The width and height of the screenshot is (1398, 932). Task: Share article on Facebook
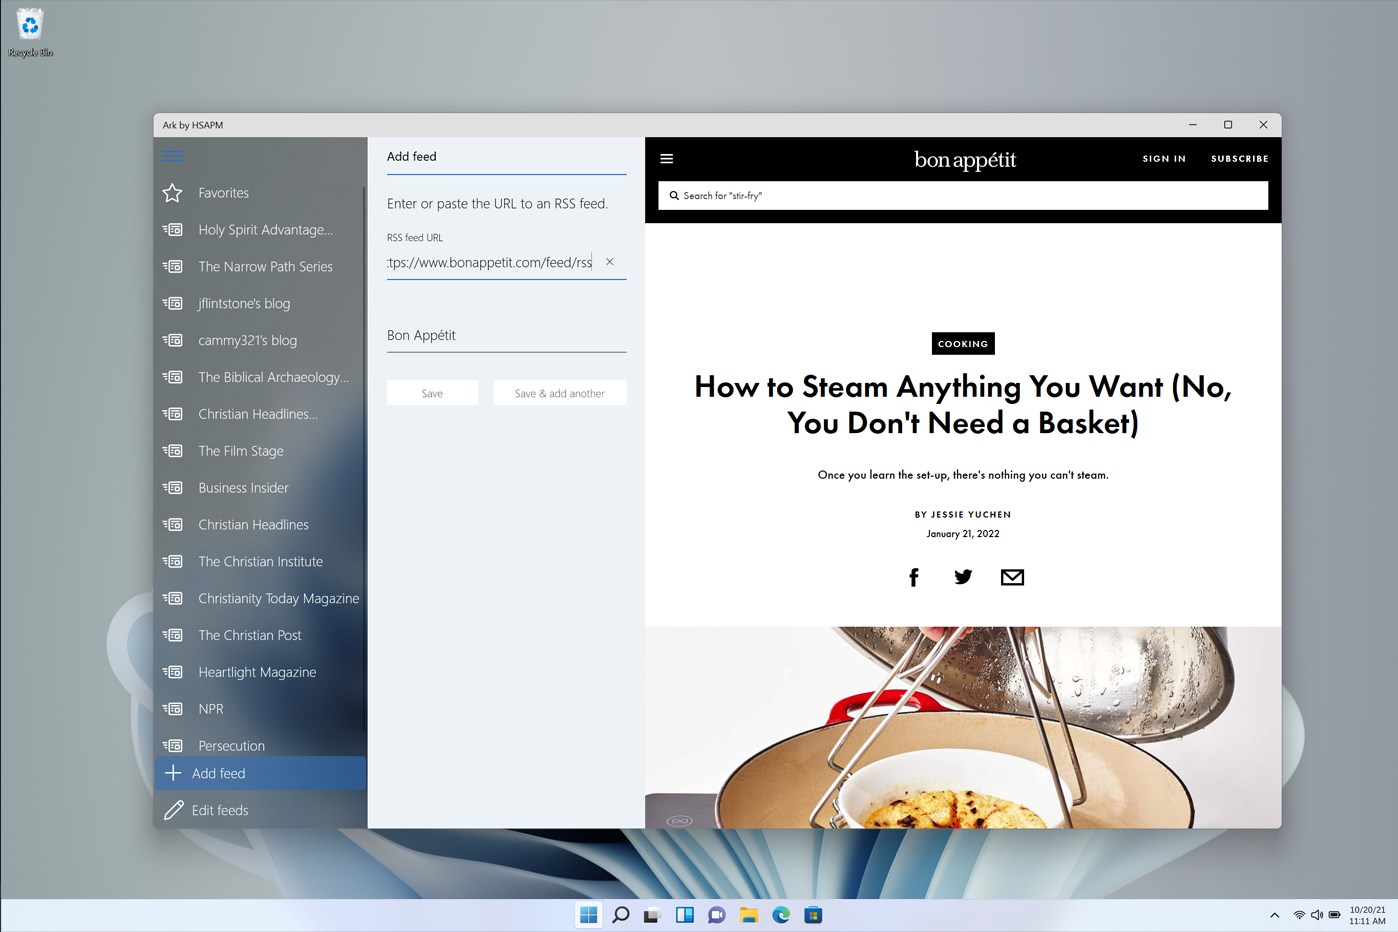coord(913,577)
